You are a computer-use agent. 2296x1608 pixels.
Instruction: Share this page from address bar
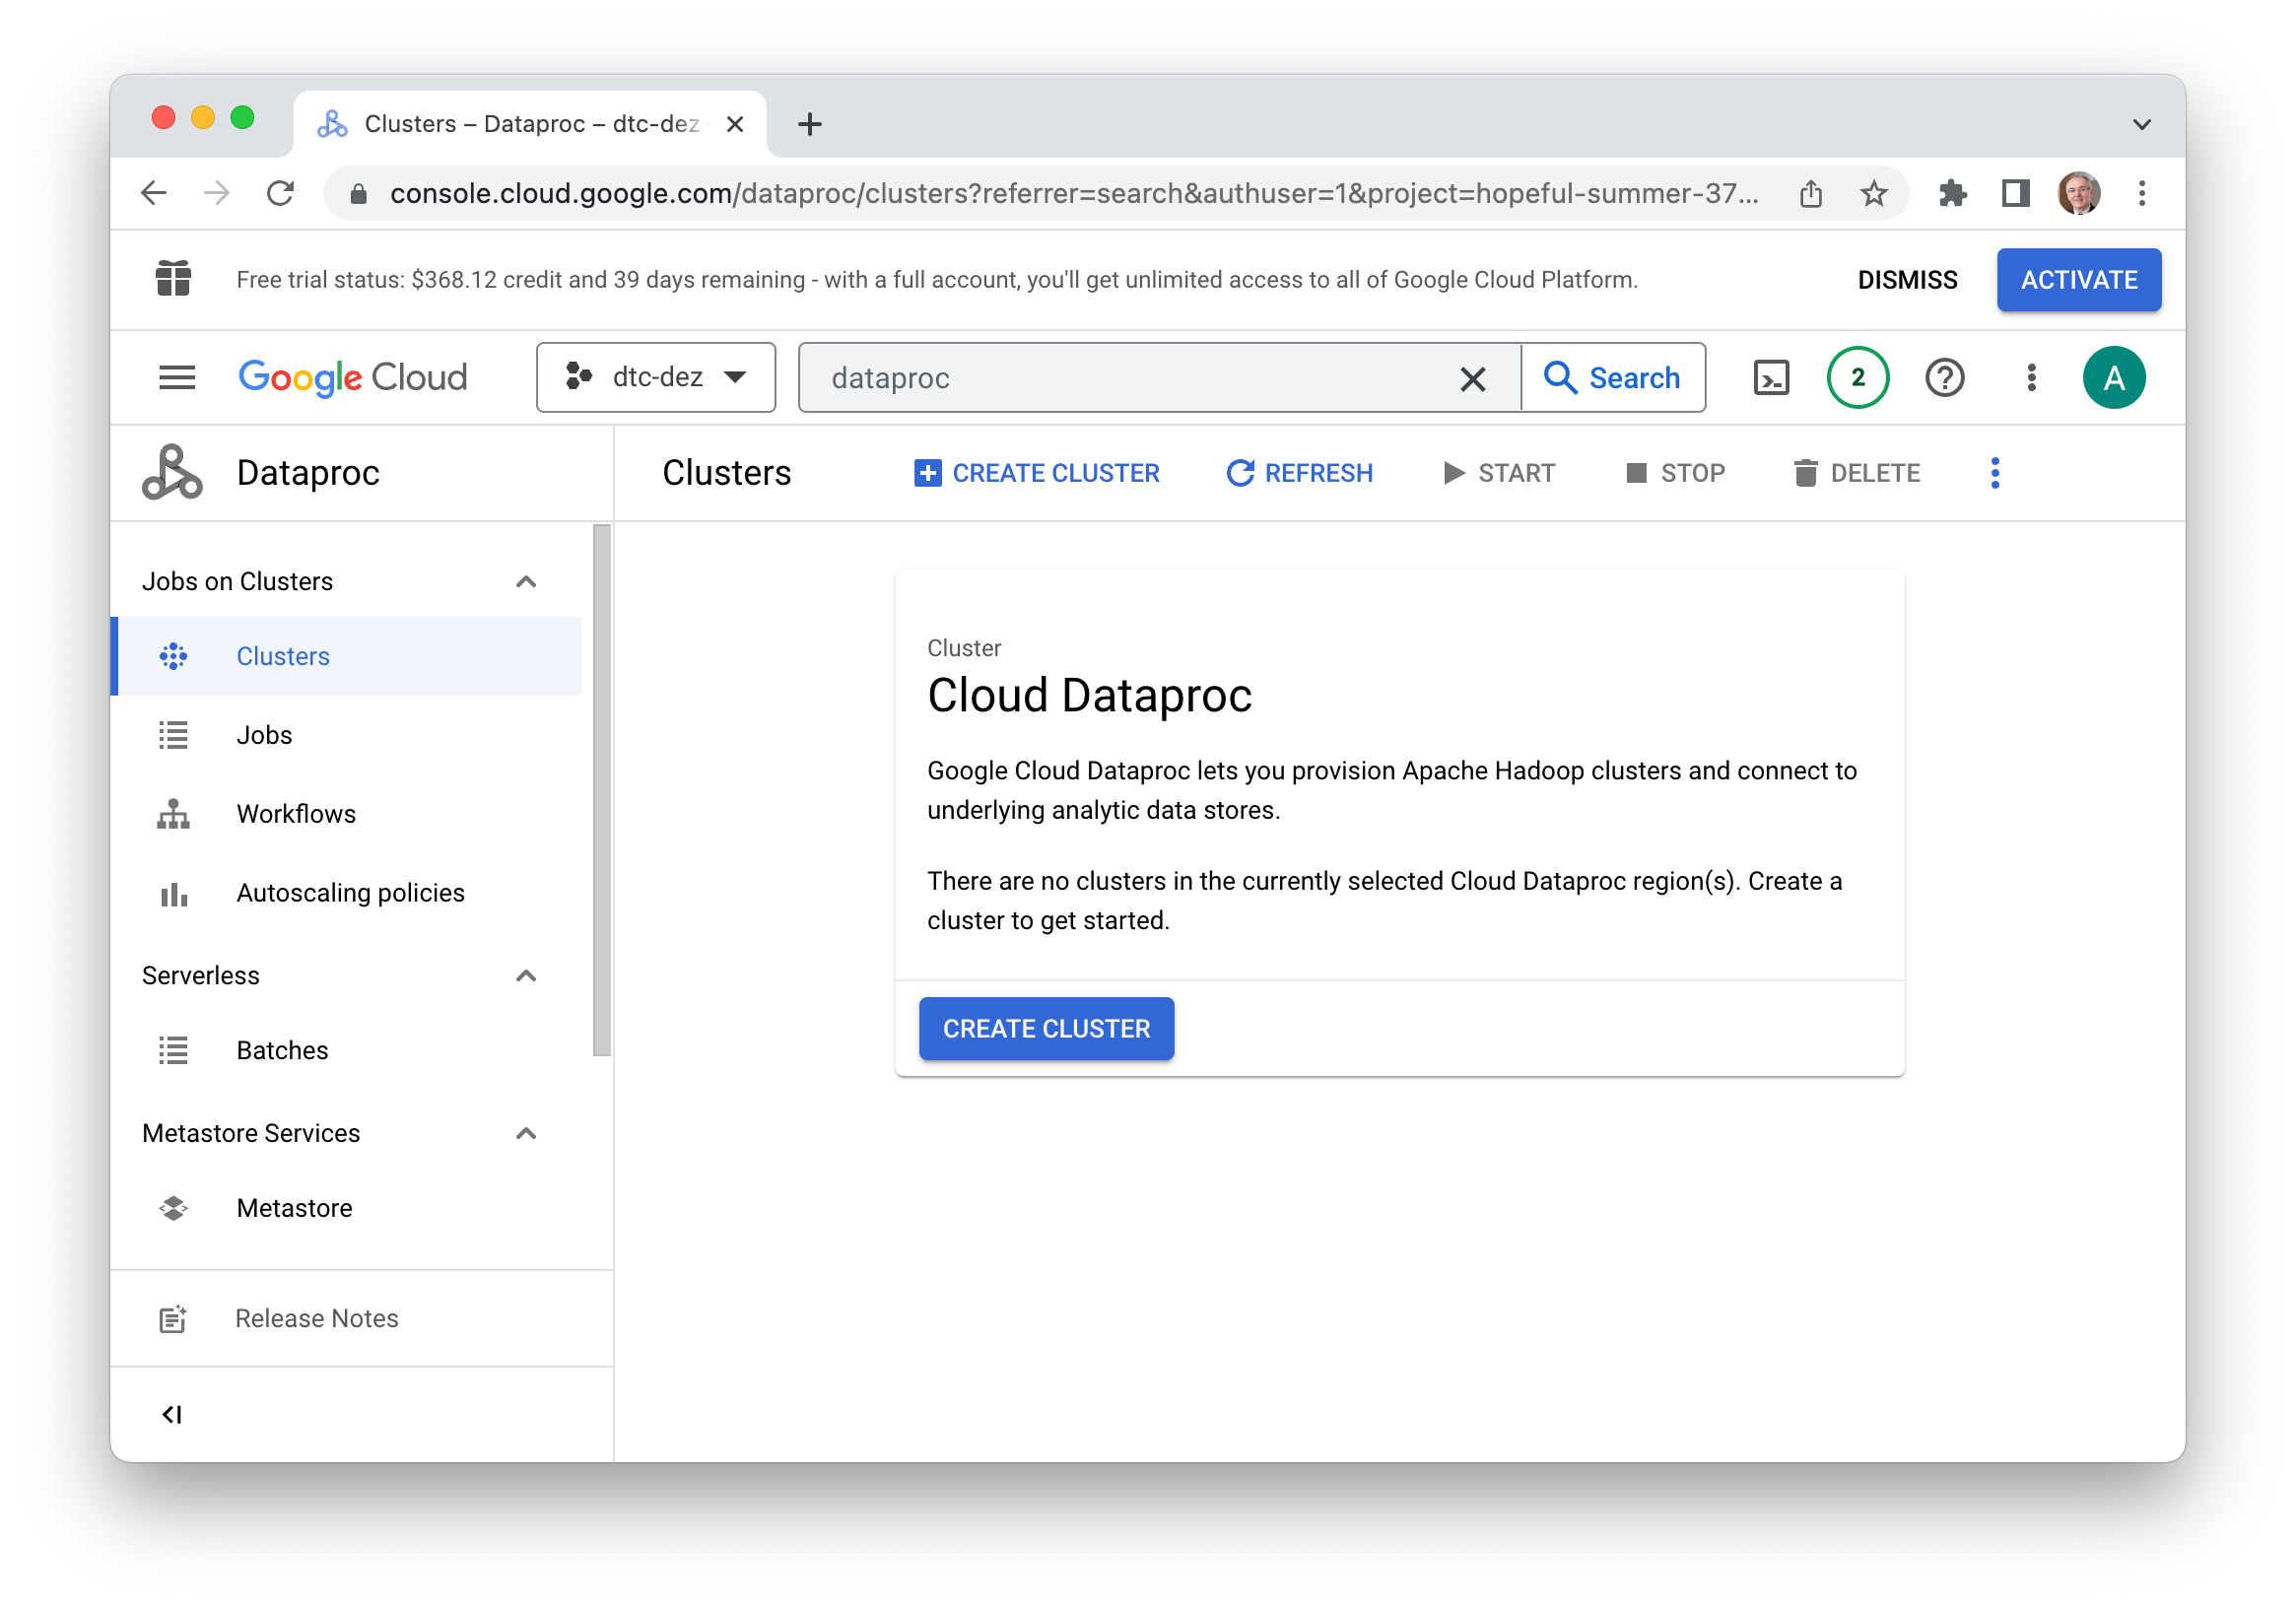point(1810,193)
